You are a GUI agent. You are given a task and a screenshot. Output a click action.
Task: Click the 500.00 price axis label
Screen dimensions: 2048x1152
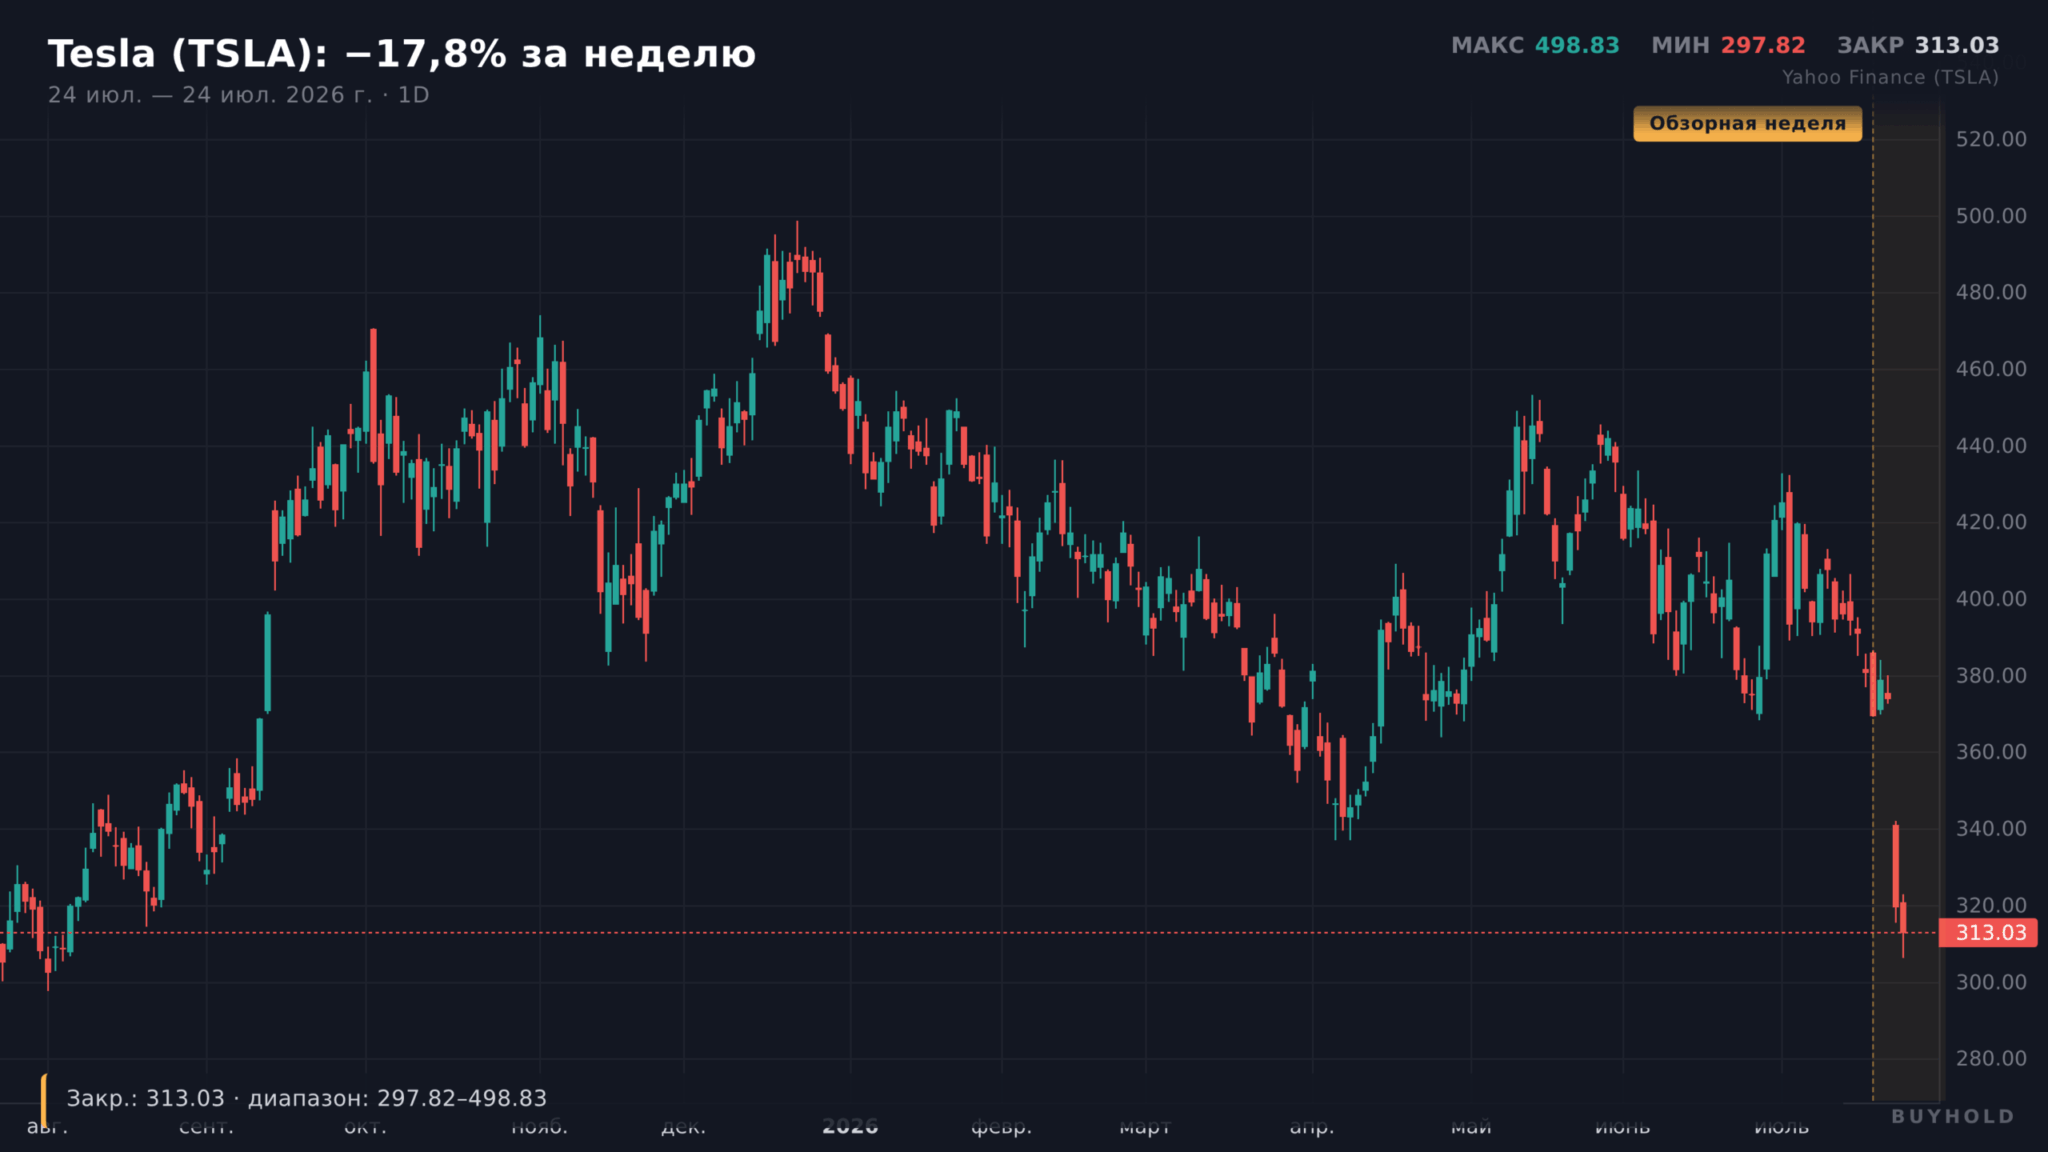[x=1991, y=216]
